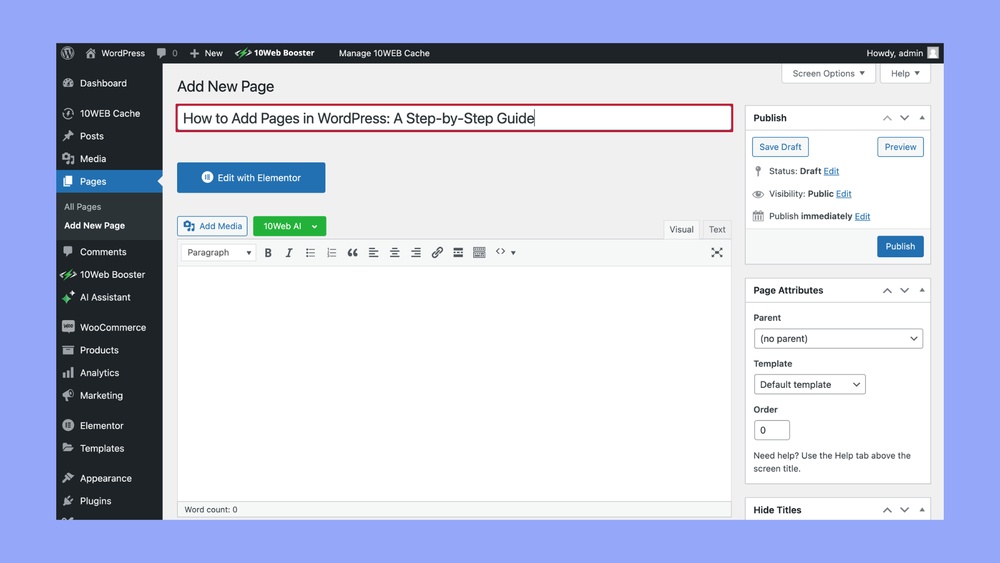Screen dimensions: 1000x563
Task: Click the Add New Page submenu link
Action: pos(94,226)
